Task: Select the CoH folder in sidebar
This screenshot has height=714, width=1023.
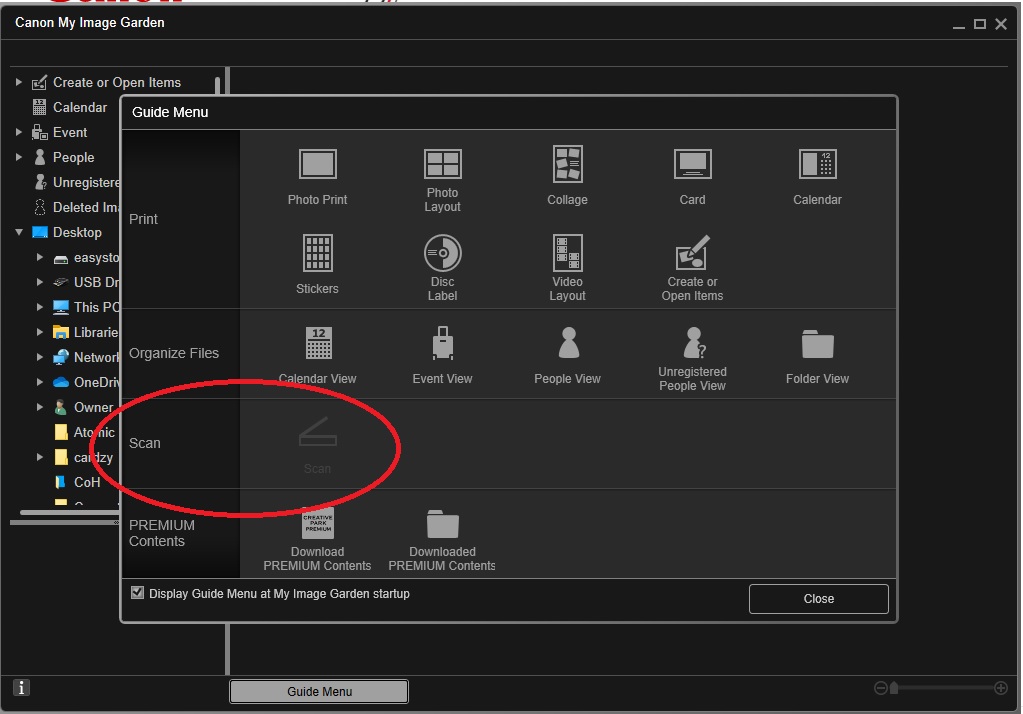Action: 87,482
